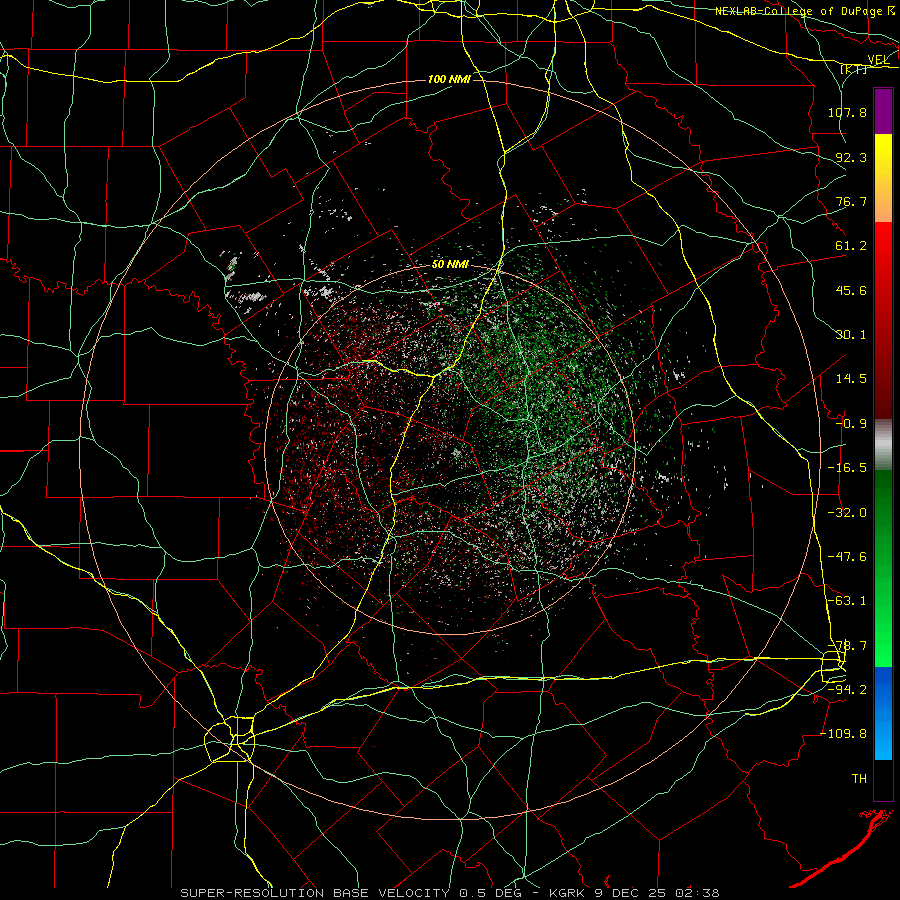Screen dimensions: 900x900
Task: Click SUPER-RESOLUTION BASE VELOCITY in the caption
Action: click(315, 893)
